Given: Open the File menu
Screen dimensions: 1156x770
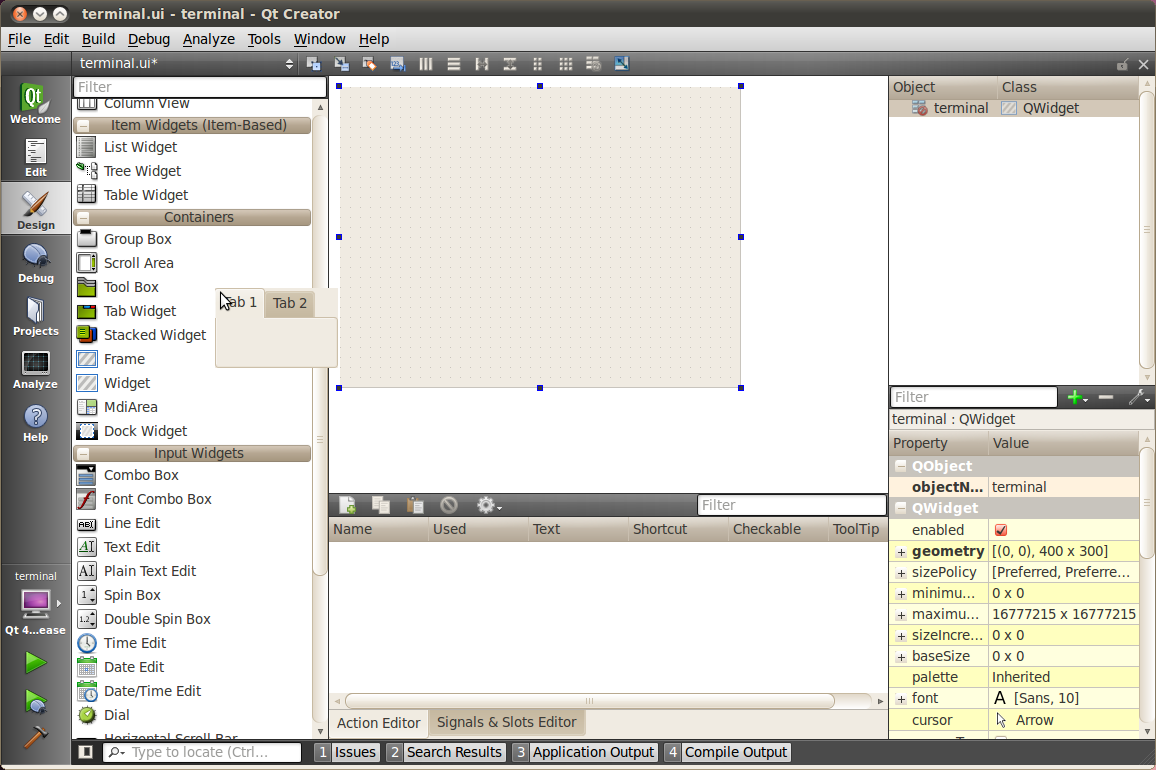Looking at the screenshot, I should point(19,39).
